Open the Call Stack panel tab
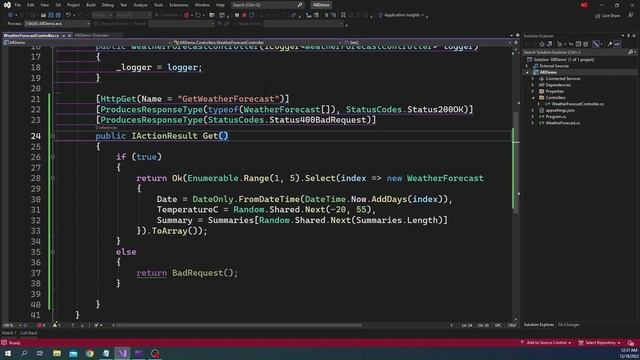640x360 pixels. click(29, 333)
